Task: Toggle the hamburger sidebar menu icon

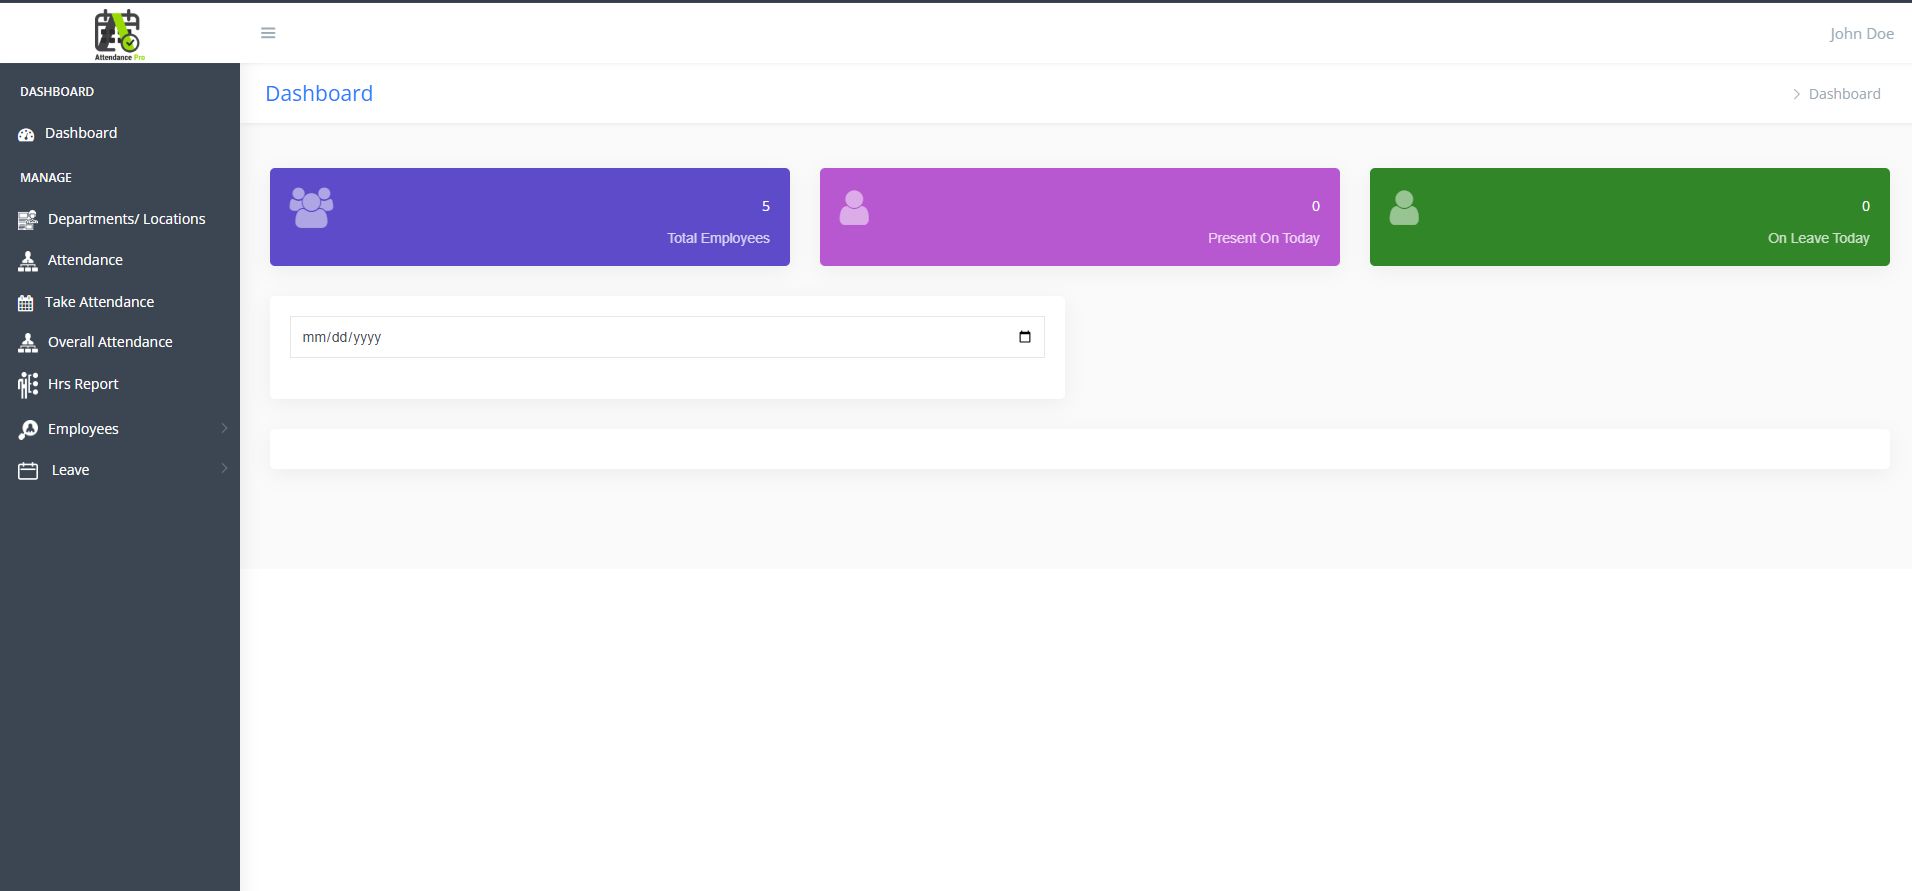Action: pyautogui.click(x=268, y=33)
